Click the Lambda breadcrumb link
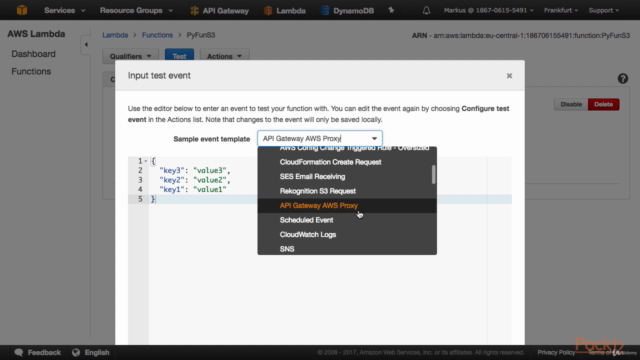 coord(115,35)
